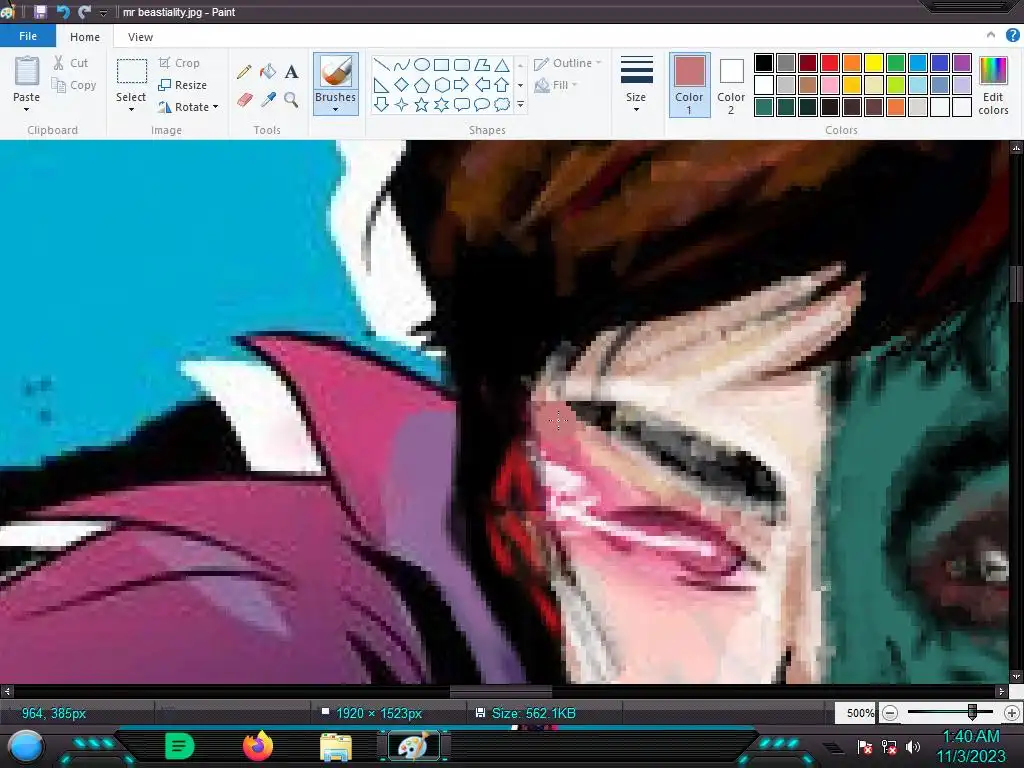Open the Select options dropdown arrow
The image size is (1024, 768).
131,110
